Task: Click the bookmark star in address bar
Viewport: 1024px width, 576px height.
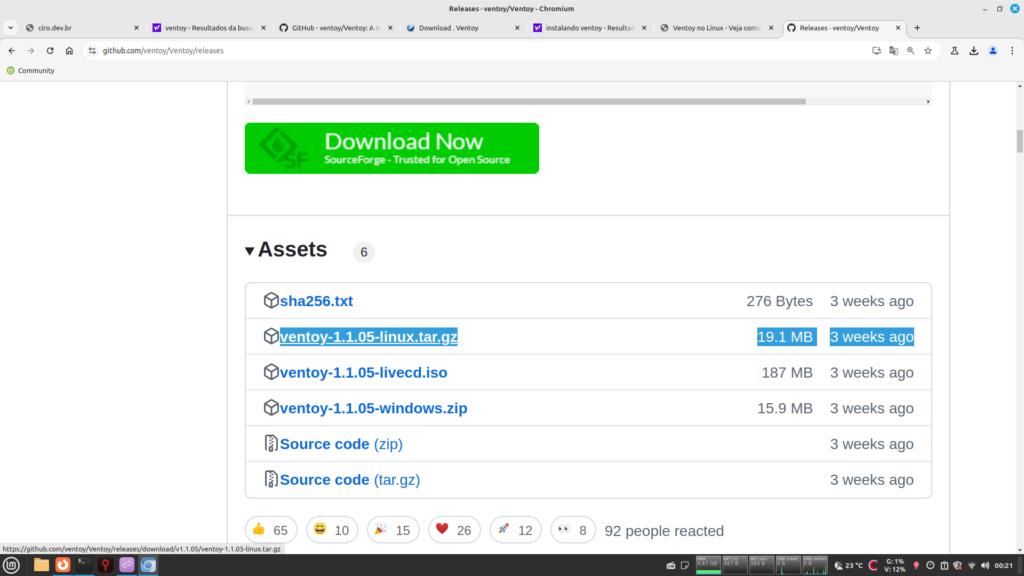Action: (x=927, y=50)
